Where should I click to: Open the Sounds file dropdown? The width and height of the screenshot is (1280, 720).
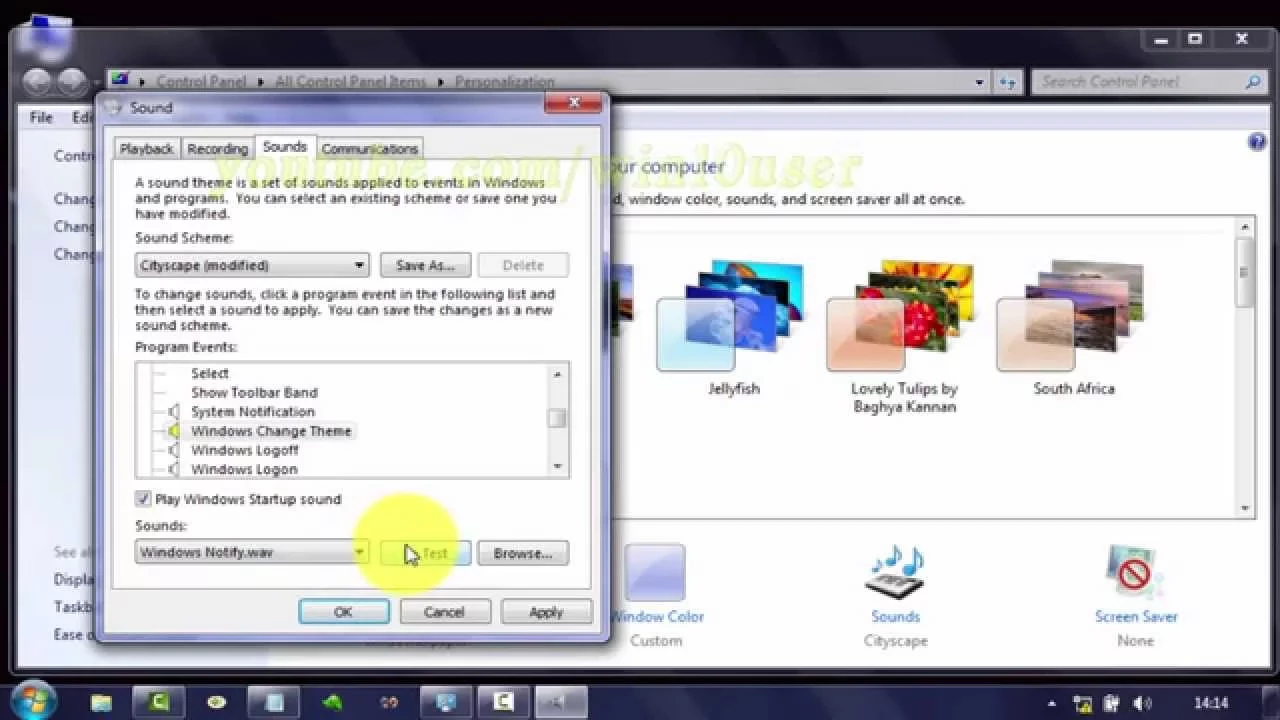pos(252,552)
